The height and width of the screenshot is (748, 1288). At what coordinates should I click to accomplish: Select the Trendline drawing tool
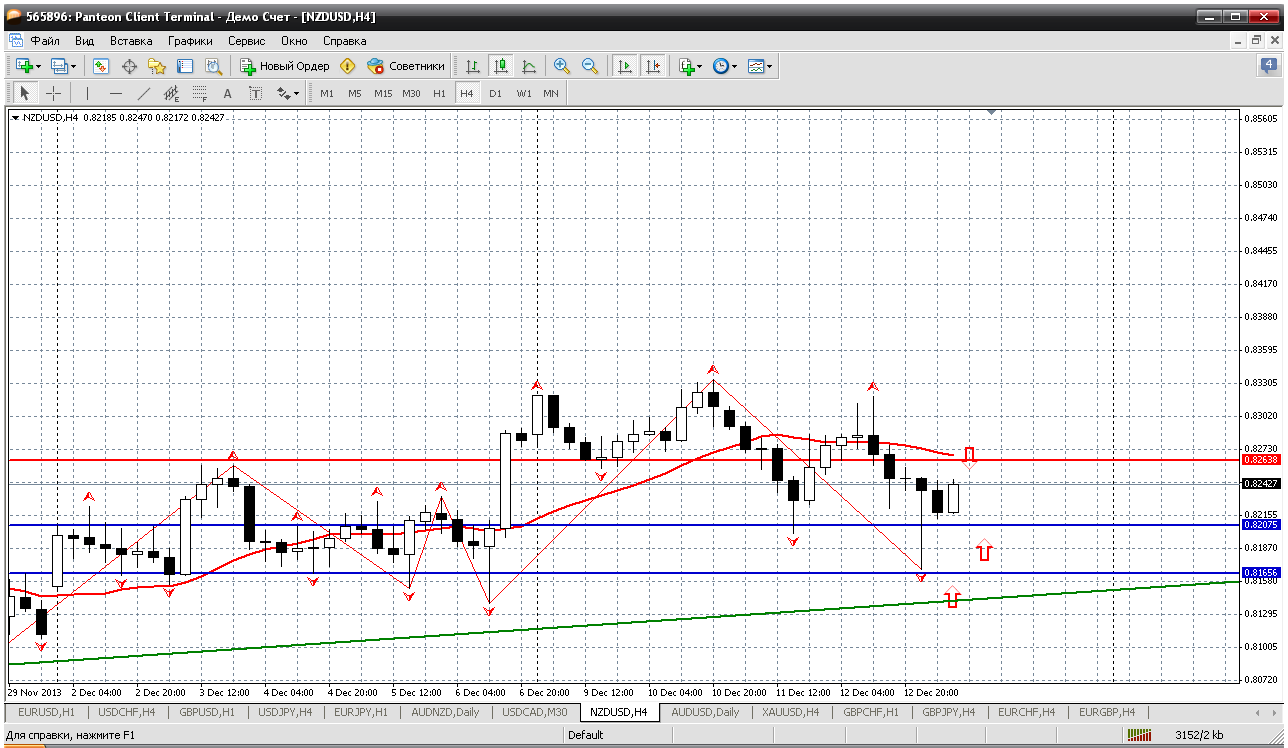click(143, 93)
